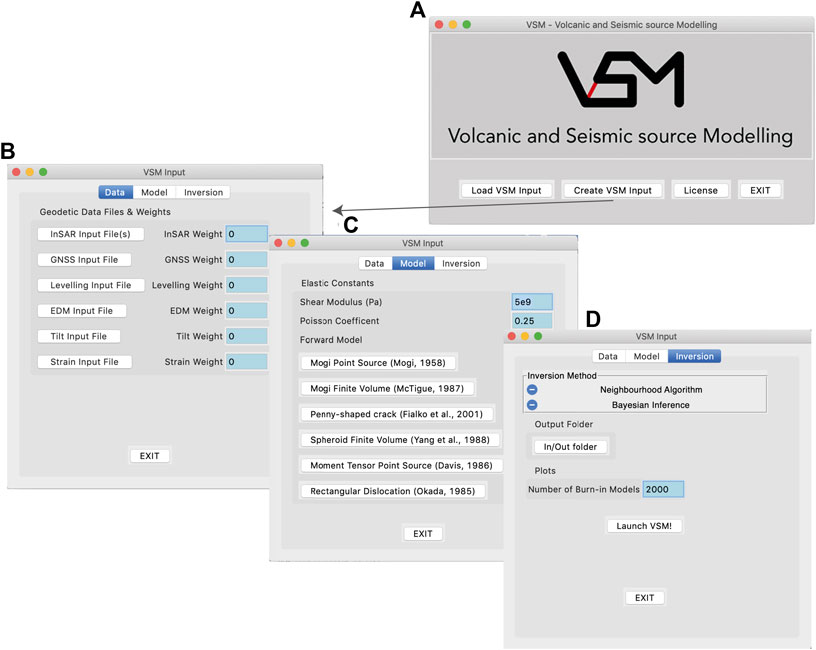Click In/Out folder button
816x650 pixels.
(x=570, y=447)
